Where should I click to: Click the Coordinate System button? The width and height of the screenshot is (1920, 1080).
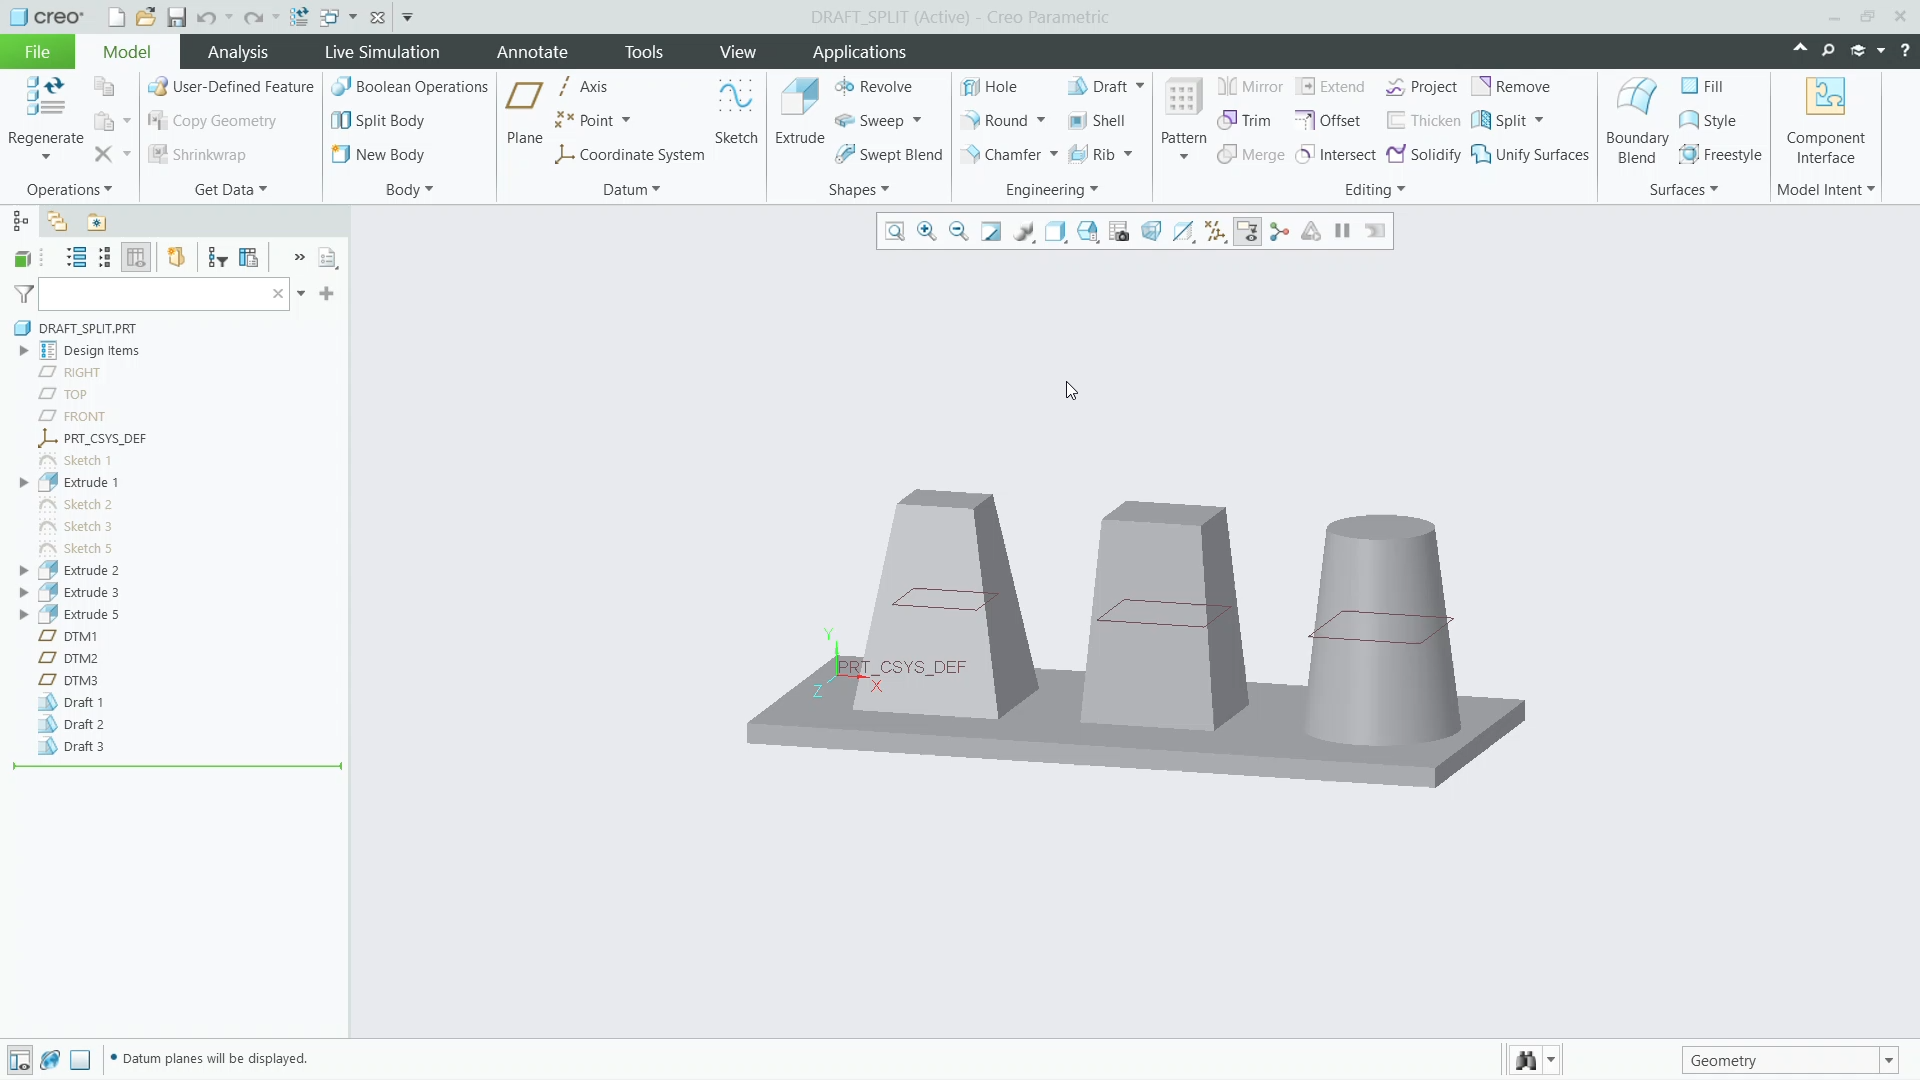[x=630, y=155]
